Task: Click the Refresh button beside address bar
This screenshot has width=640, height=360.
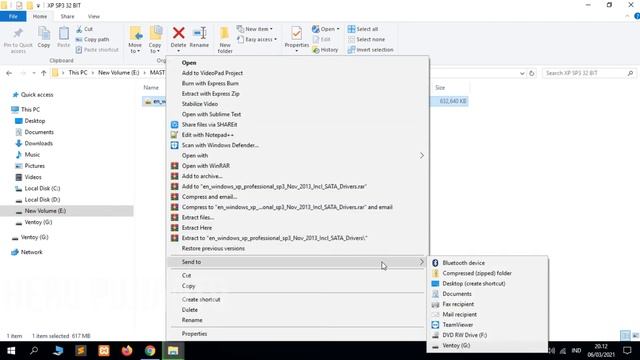Action: [x=532, y=73]
